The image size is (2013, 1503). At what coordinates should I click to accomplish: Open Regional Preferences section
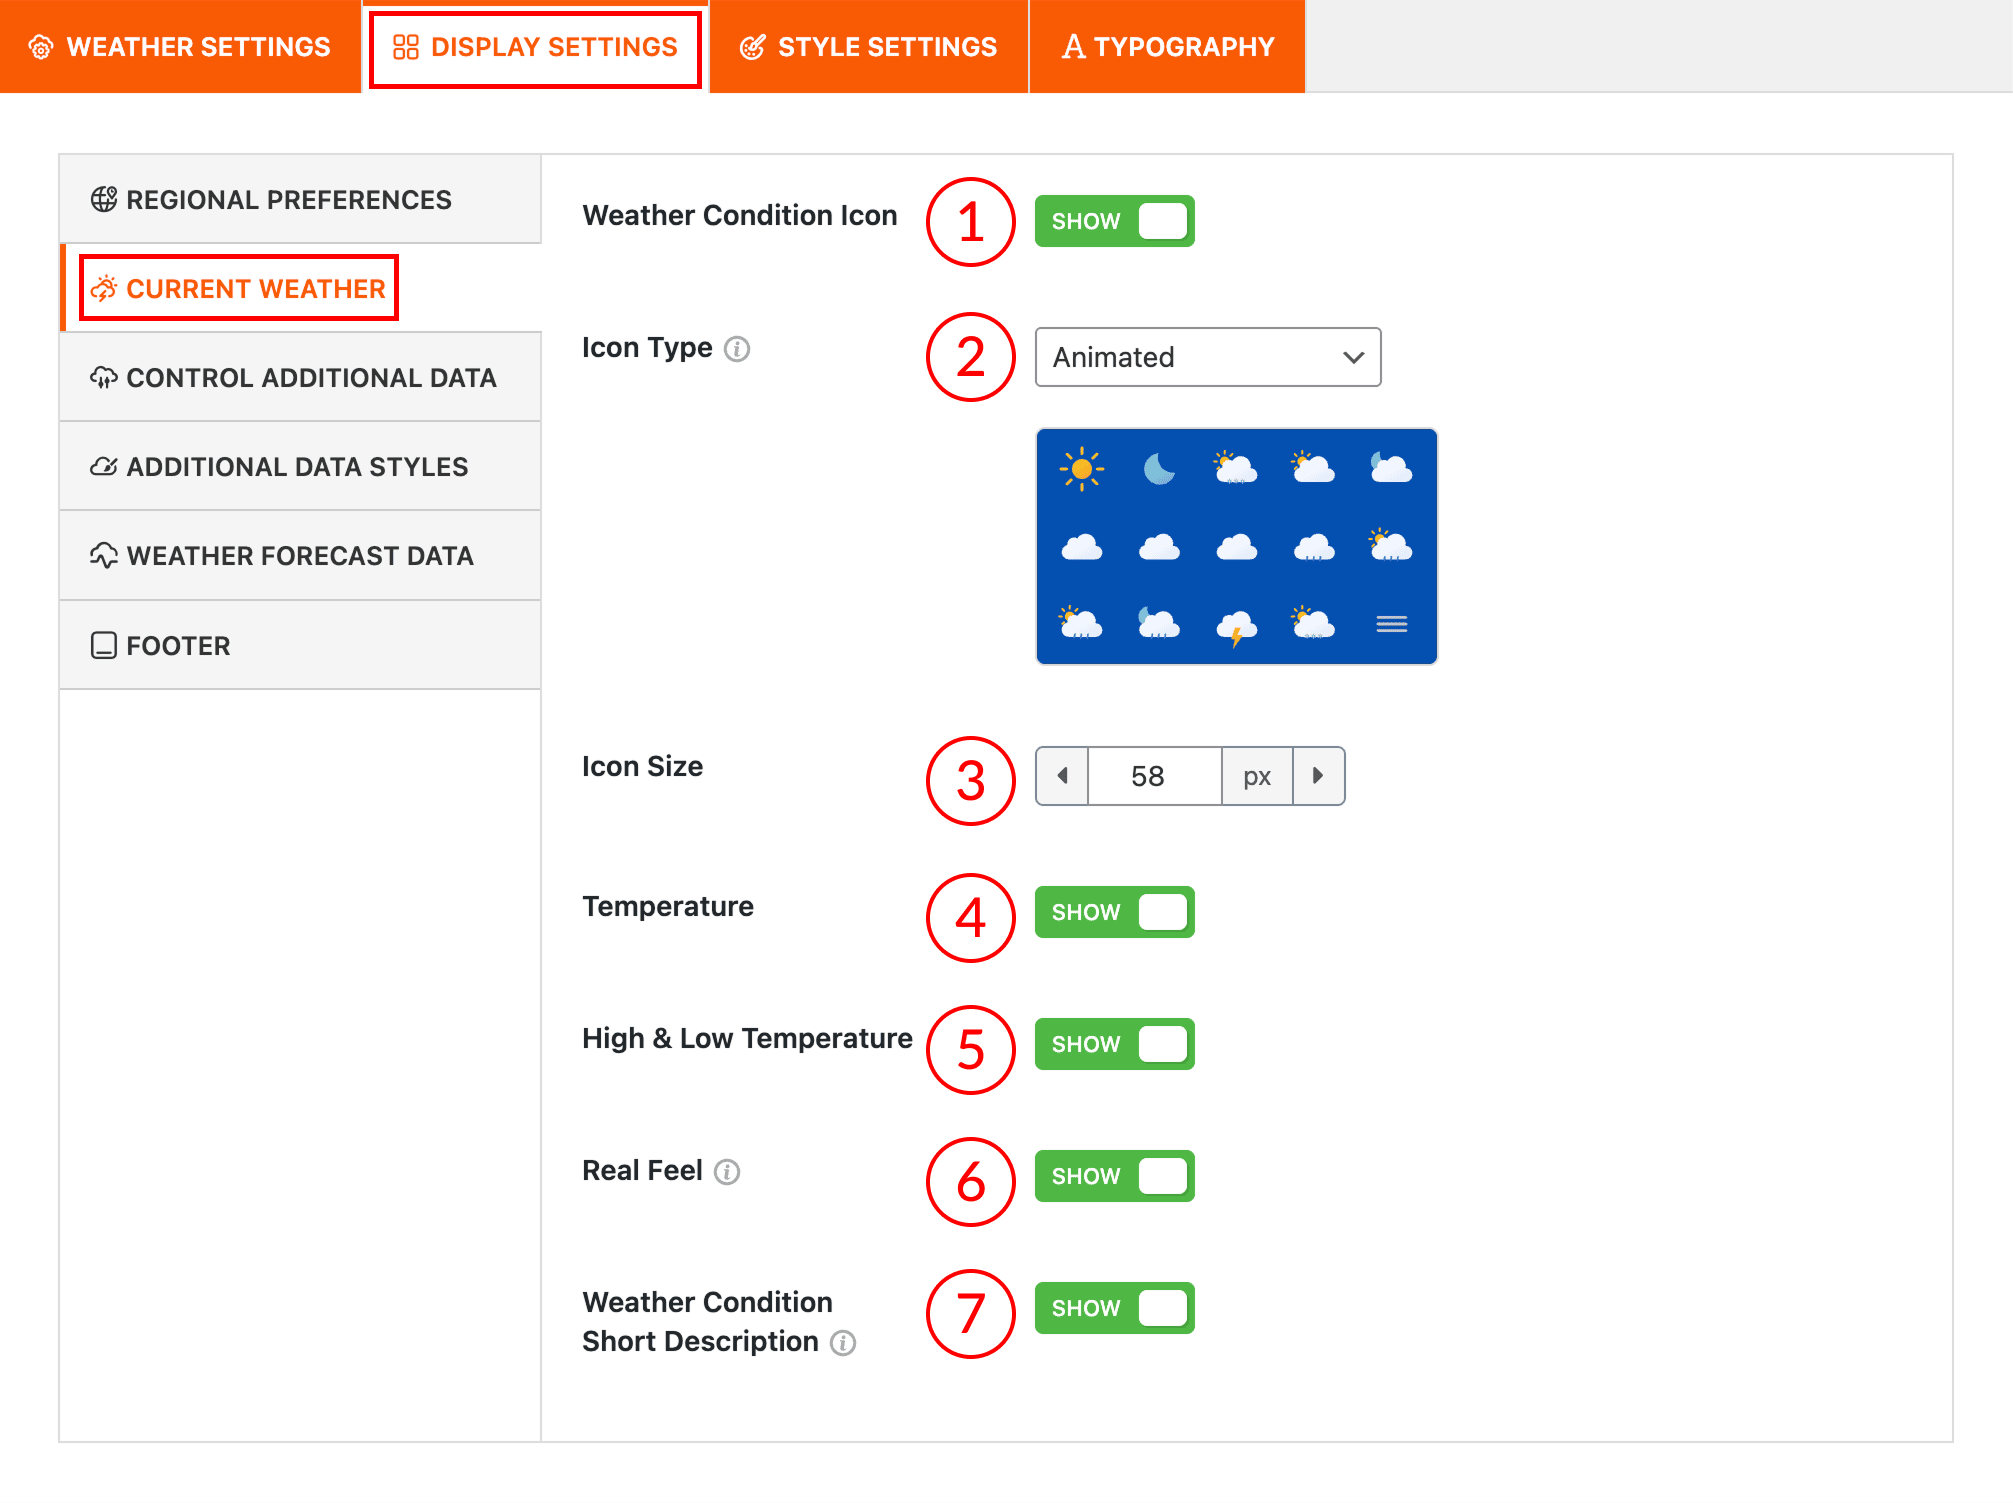[x=289, y=200]
